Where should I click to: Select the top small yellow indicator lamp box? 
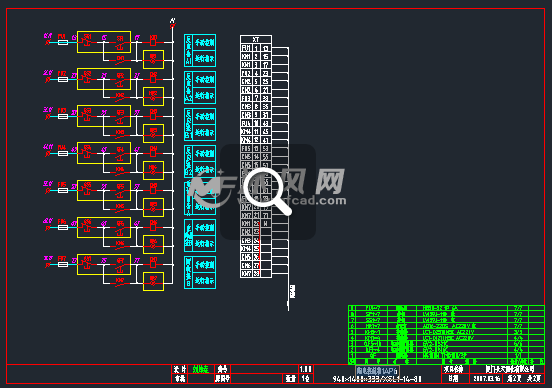point(153,60)
